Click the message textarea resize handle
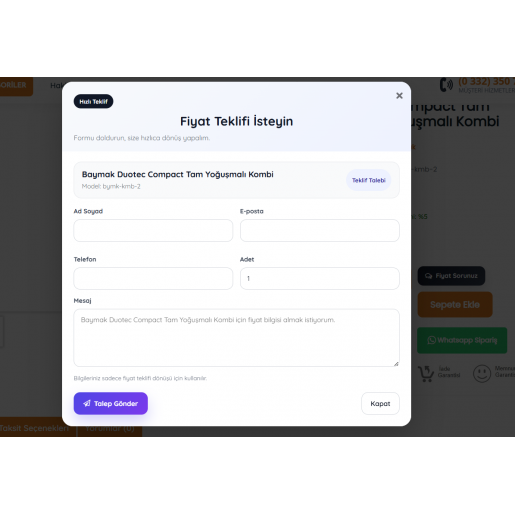 [x=396, y=364]
